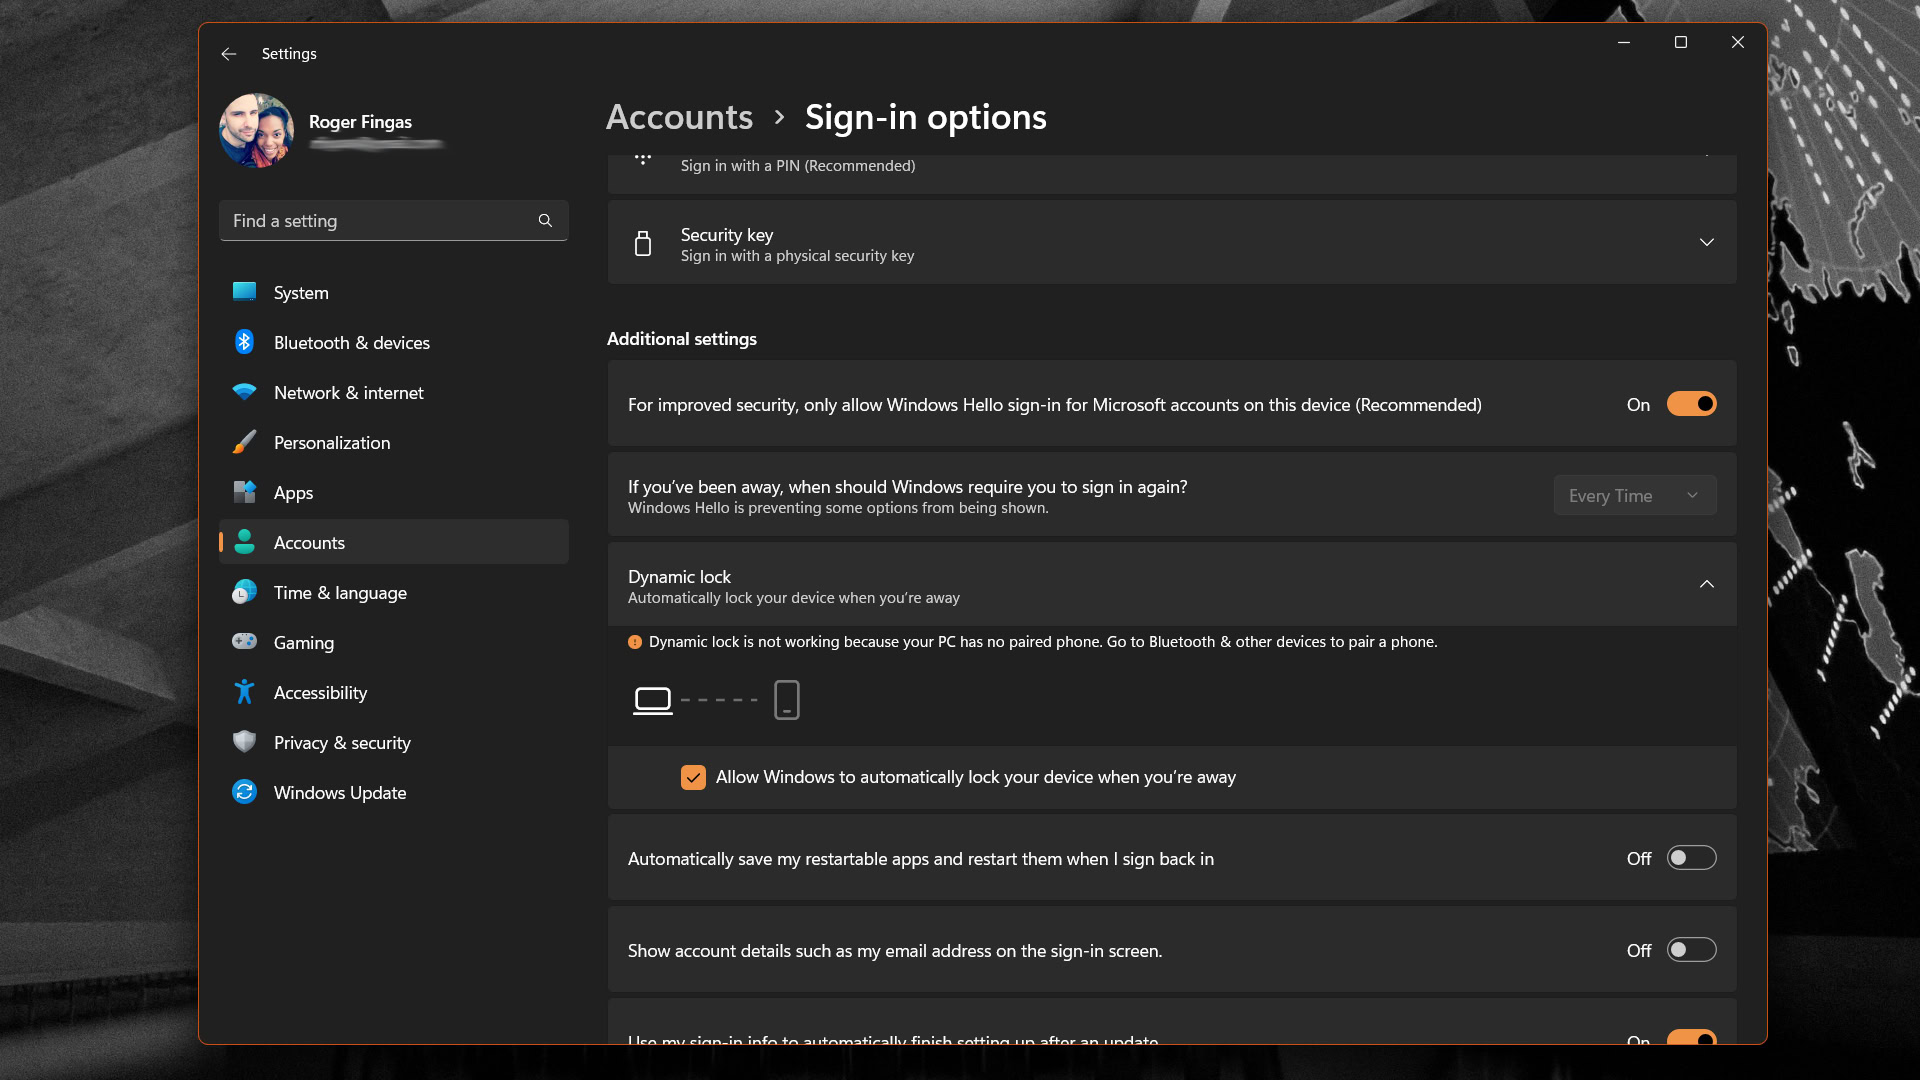The image size is (1920, 1080).
Task: Click the Find a setting field
Action: point(380,221)
